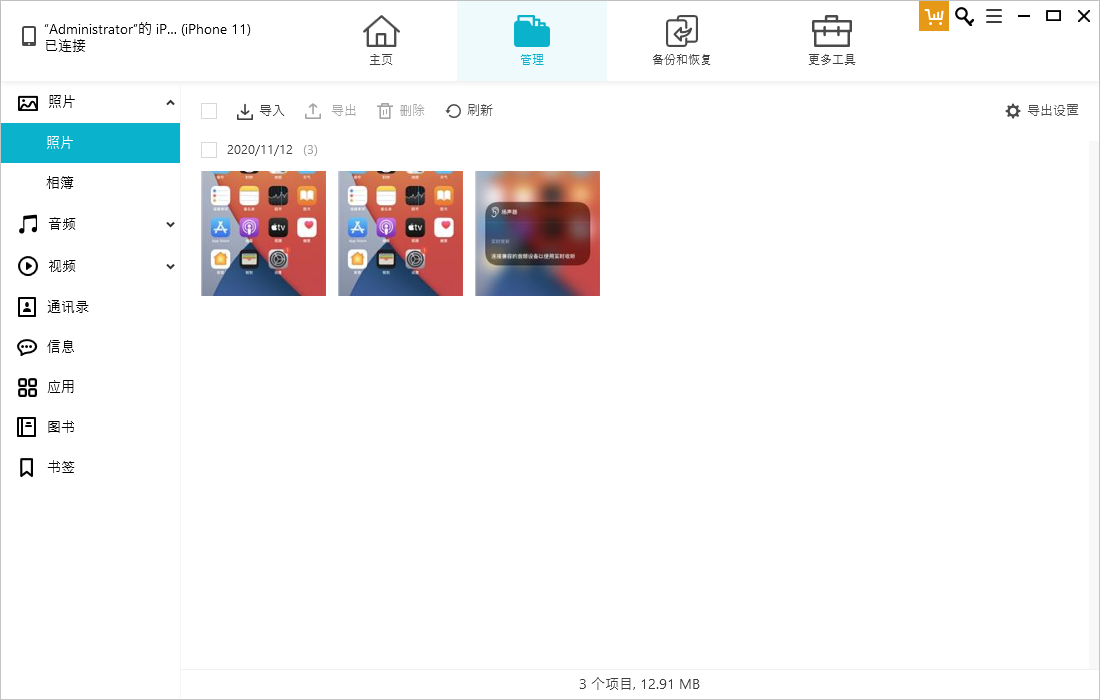
Task: Select the highlighted 照片 sub-item
Action: [90, 143]
